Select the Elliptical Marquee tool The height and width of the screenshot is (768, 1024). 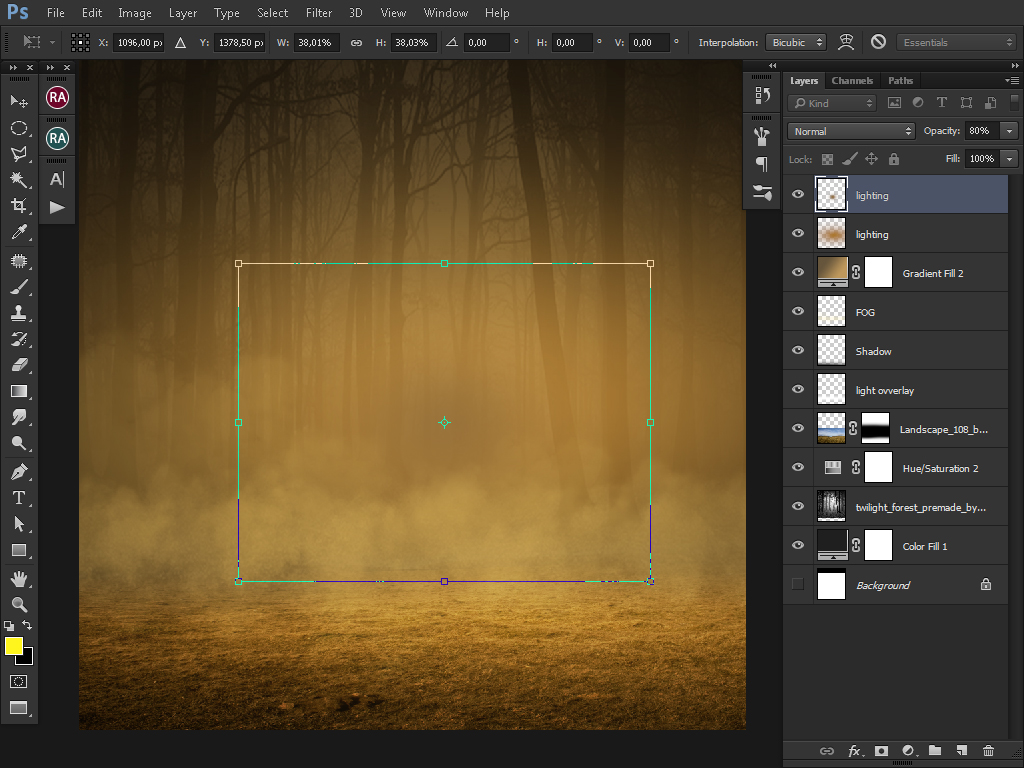(x=19, y=128)
